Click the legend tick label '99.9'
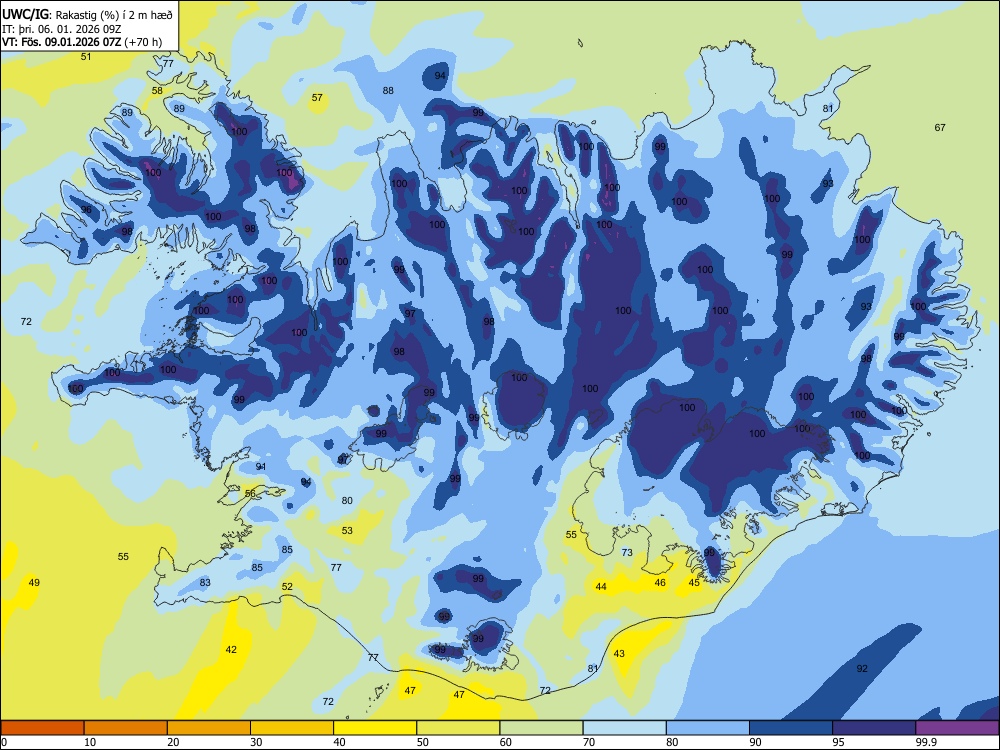The image size is (1000, 750). (925, 742)
